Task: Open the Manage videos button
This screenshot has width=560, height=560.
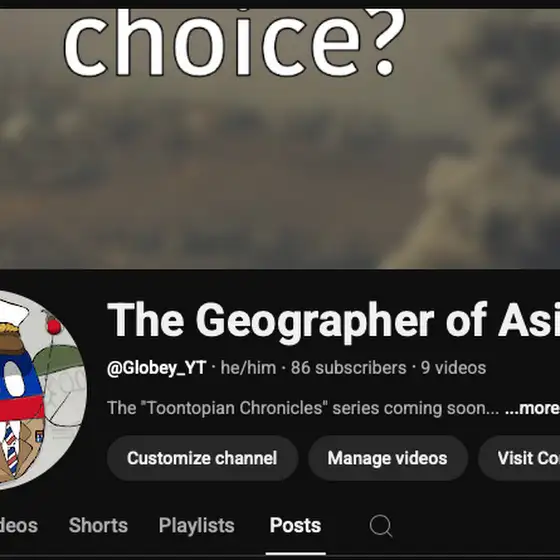Action: [388, 458]
